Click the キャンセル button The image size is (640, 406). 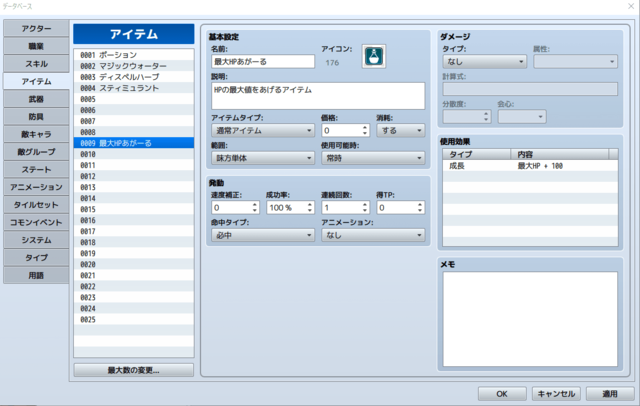pos(556,394)
